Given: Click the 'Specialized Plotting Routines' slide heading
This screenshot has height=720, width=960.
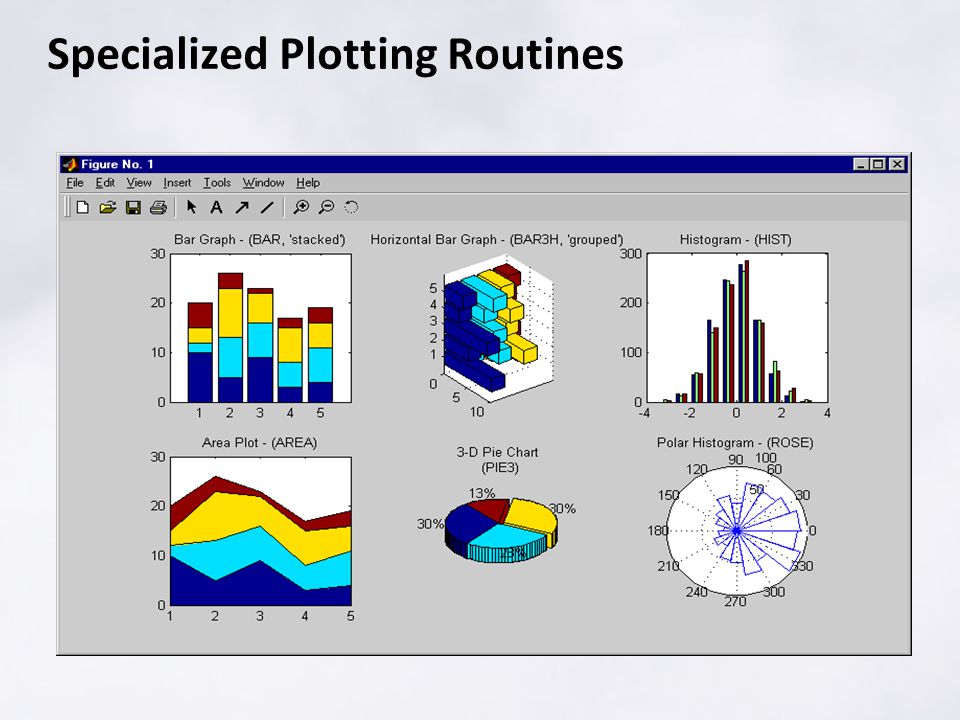Looking at the screenshot, I should (x=335, y=54).
